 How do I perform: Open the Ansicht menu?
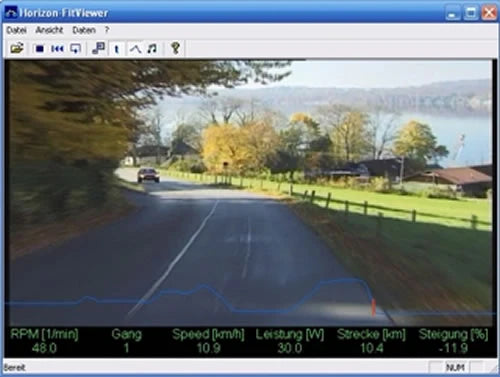(49, 30)
